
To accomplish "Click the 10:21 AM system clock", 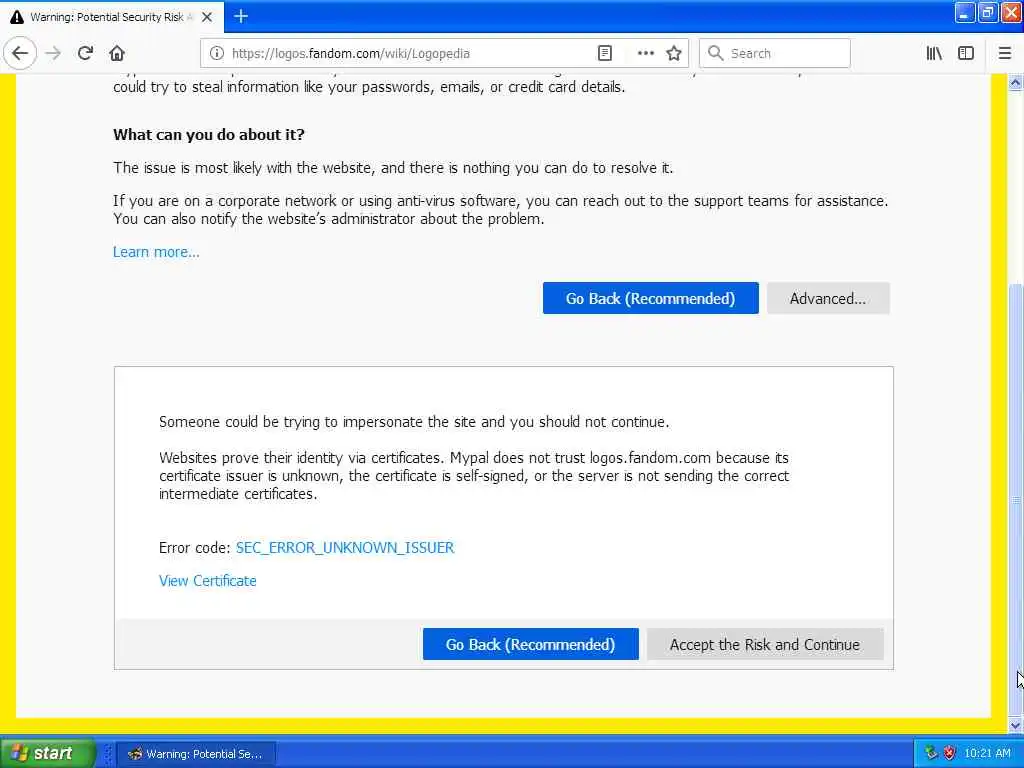I will tap(987, 753).
